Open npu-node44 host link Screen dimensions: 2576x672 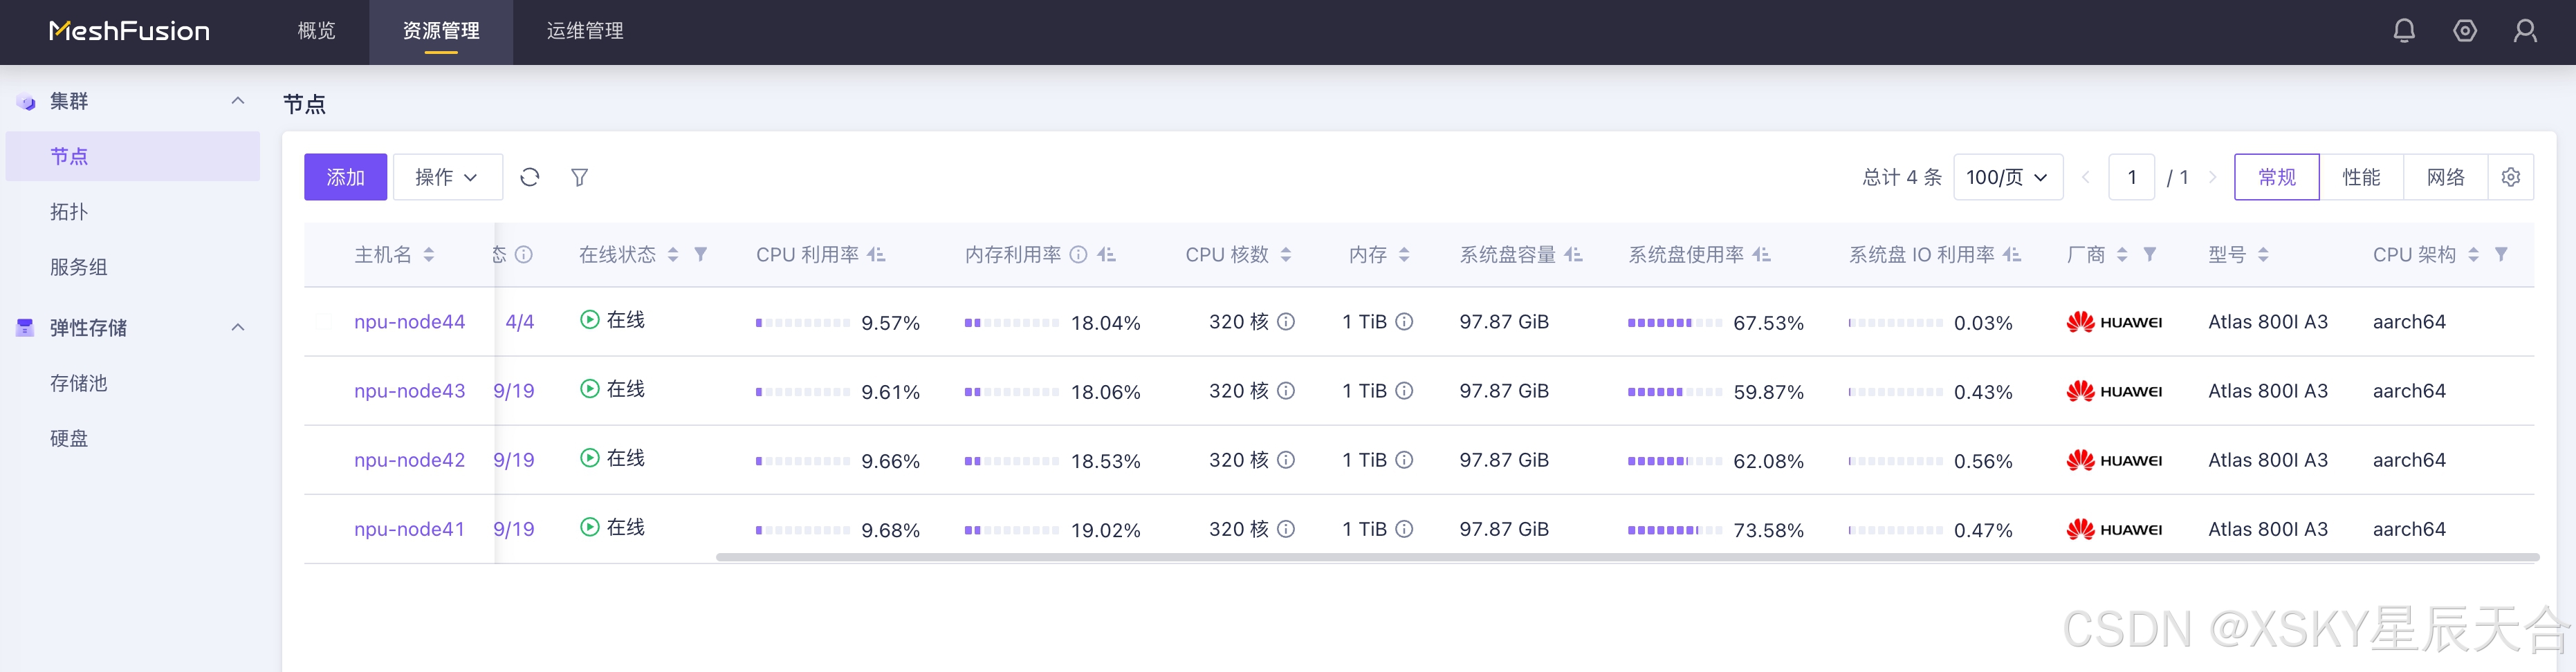(410, 322)
